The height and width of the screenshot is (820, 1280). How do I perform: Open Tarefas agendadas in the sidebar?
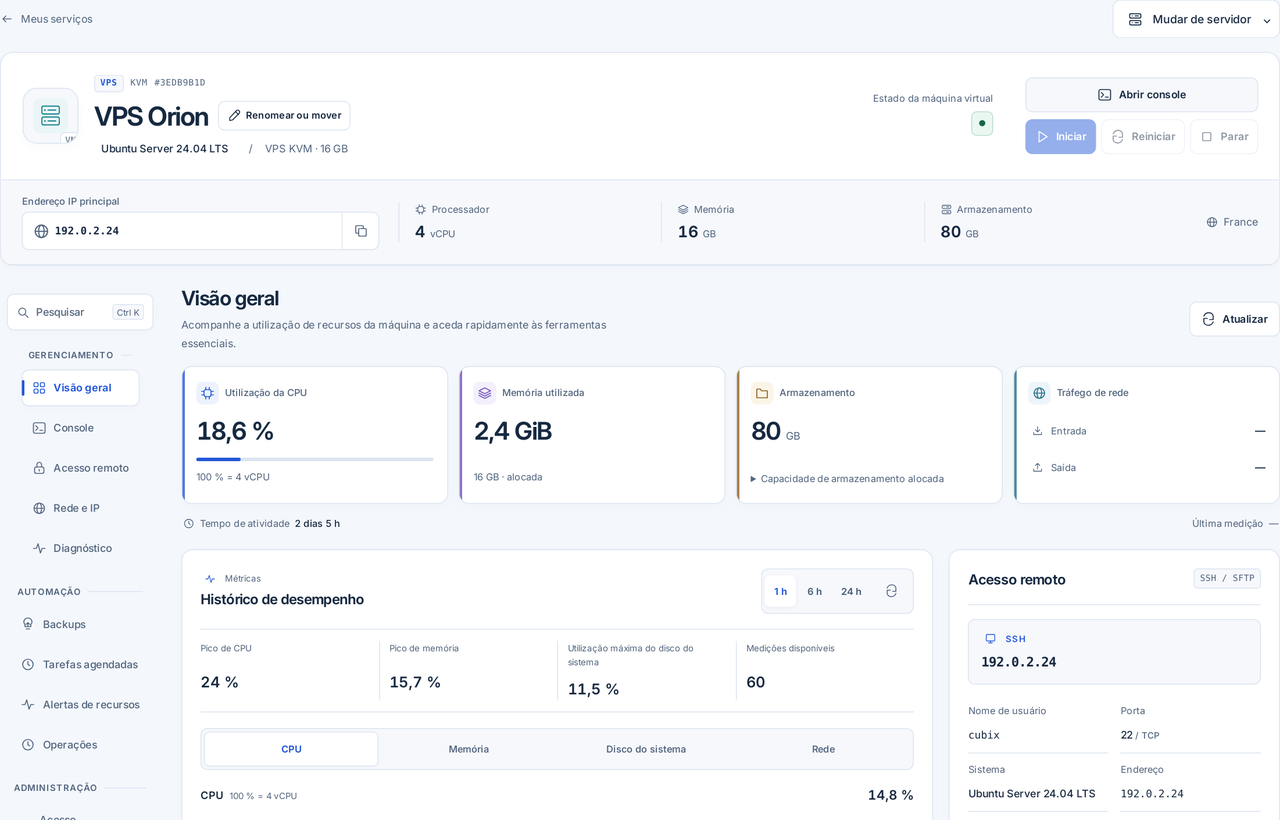click(x=80, y=664)
